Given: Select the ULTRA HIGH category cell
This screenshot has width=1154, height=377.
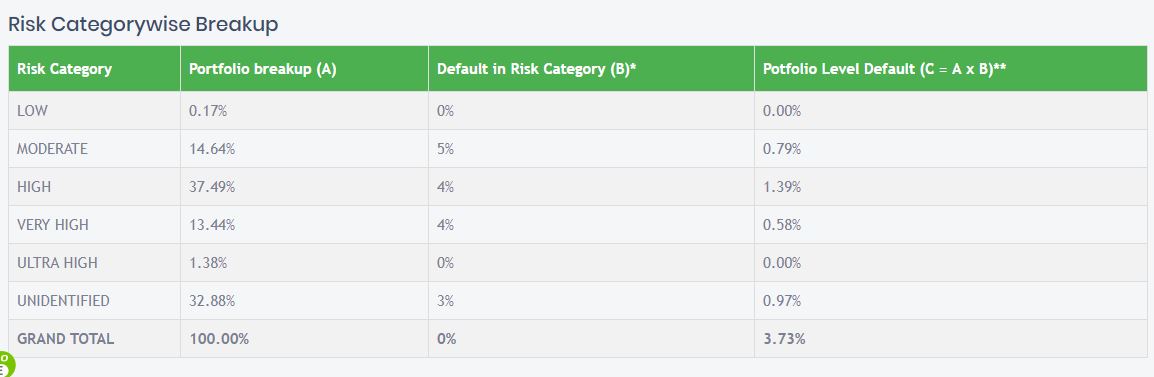Looking at the screenshot, I should 94,263.
